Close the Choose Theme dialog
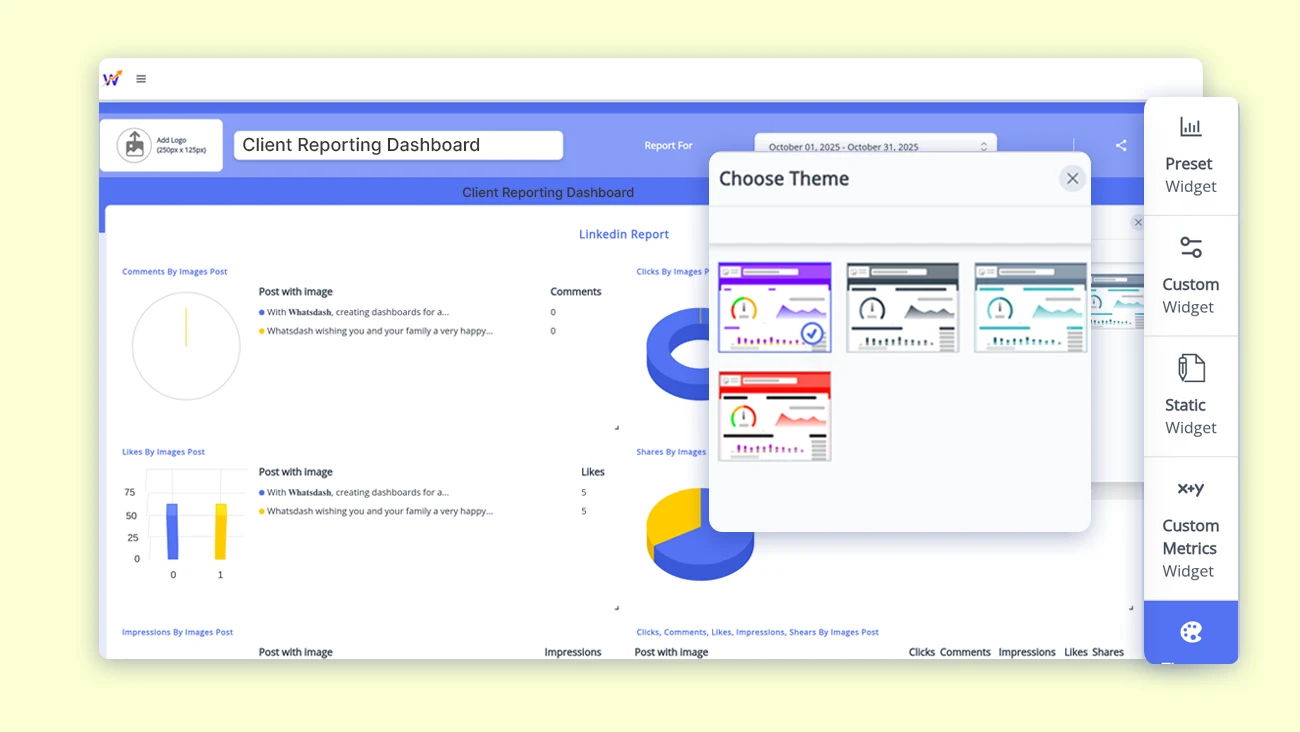The height and width of the screenshot is (732, 1300). [1072, 178]
